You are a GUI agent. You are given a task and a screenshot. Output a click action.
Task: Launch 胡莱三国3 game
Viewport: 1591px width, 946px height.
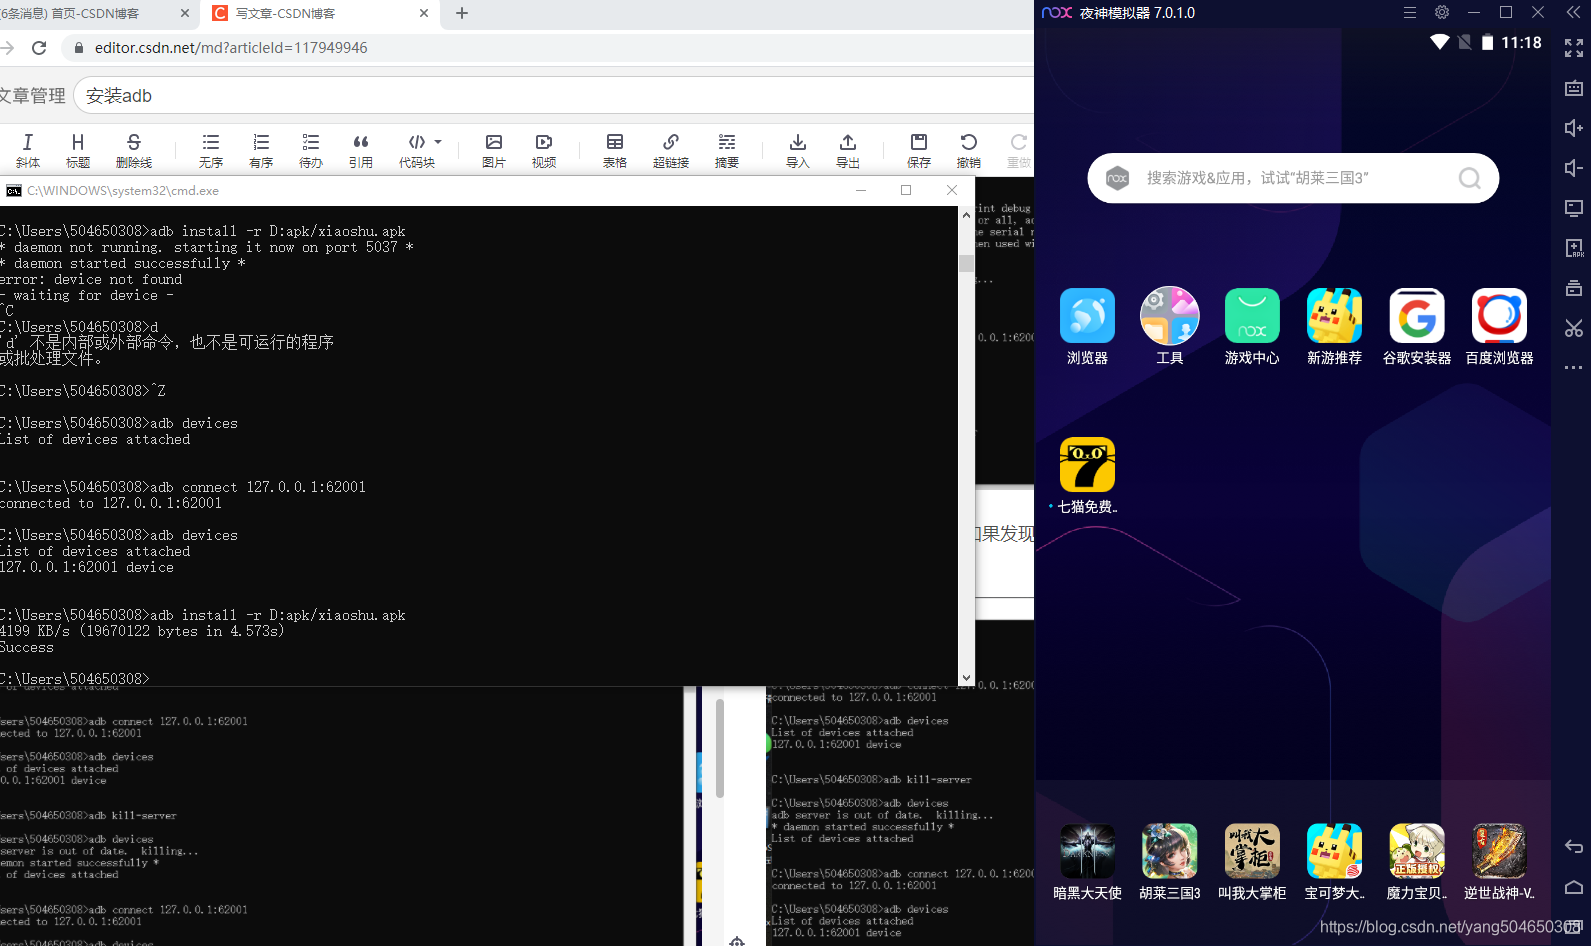[1170, 862]
